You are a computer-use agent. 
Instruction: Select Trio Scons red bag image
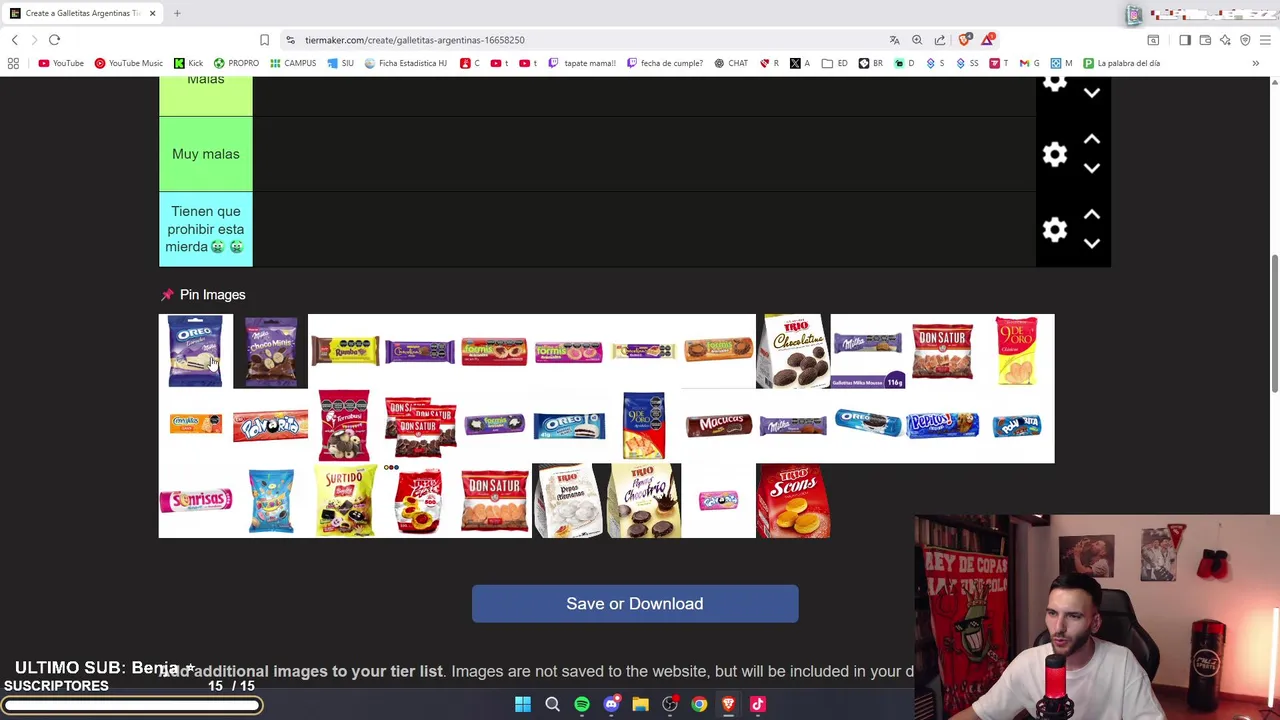pos(793,500)
